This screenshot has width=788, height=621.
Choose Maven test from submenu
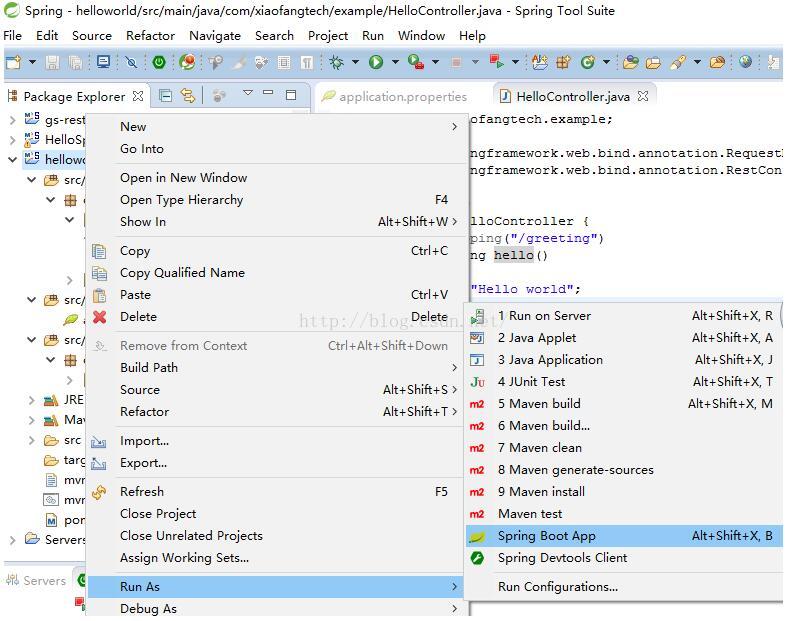tap(623, 514)
